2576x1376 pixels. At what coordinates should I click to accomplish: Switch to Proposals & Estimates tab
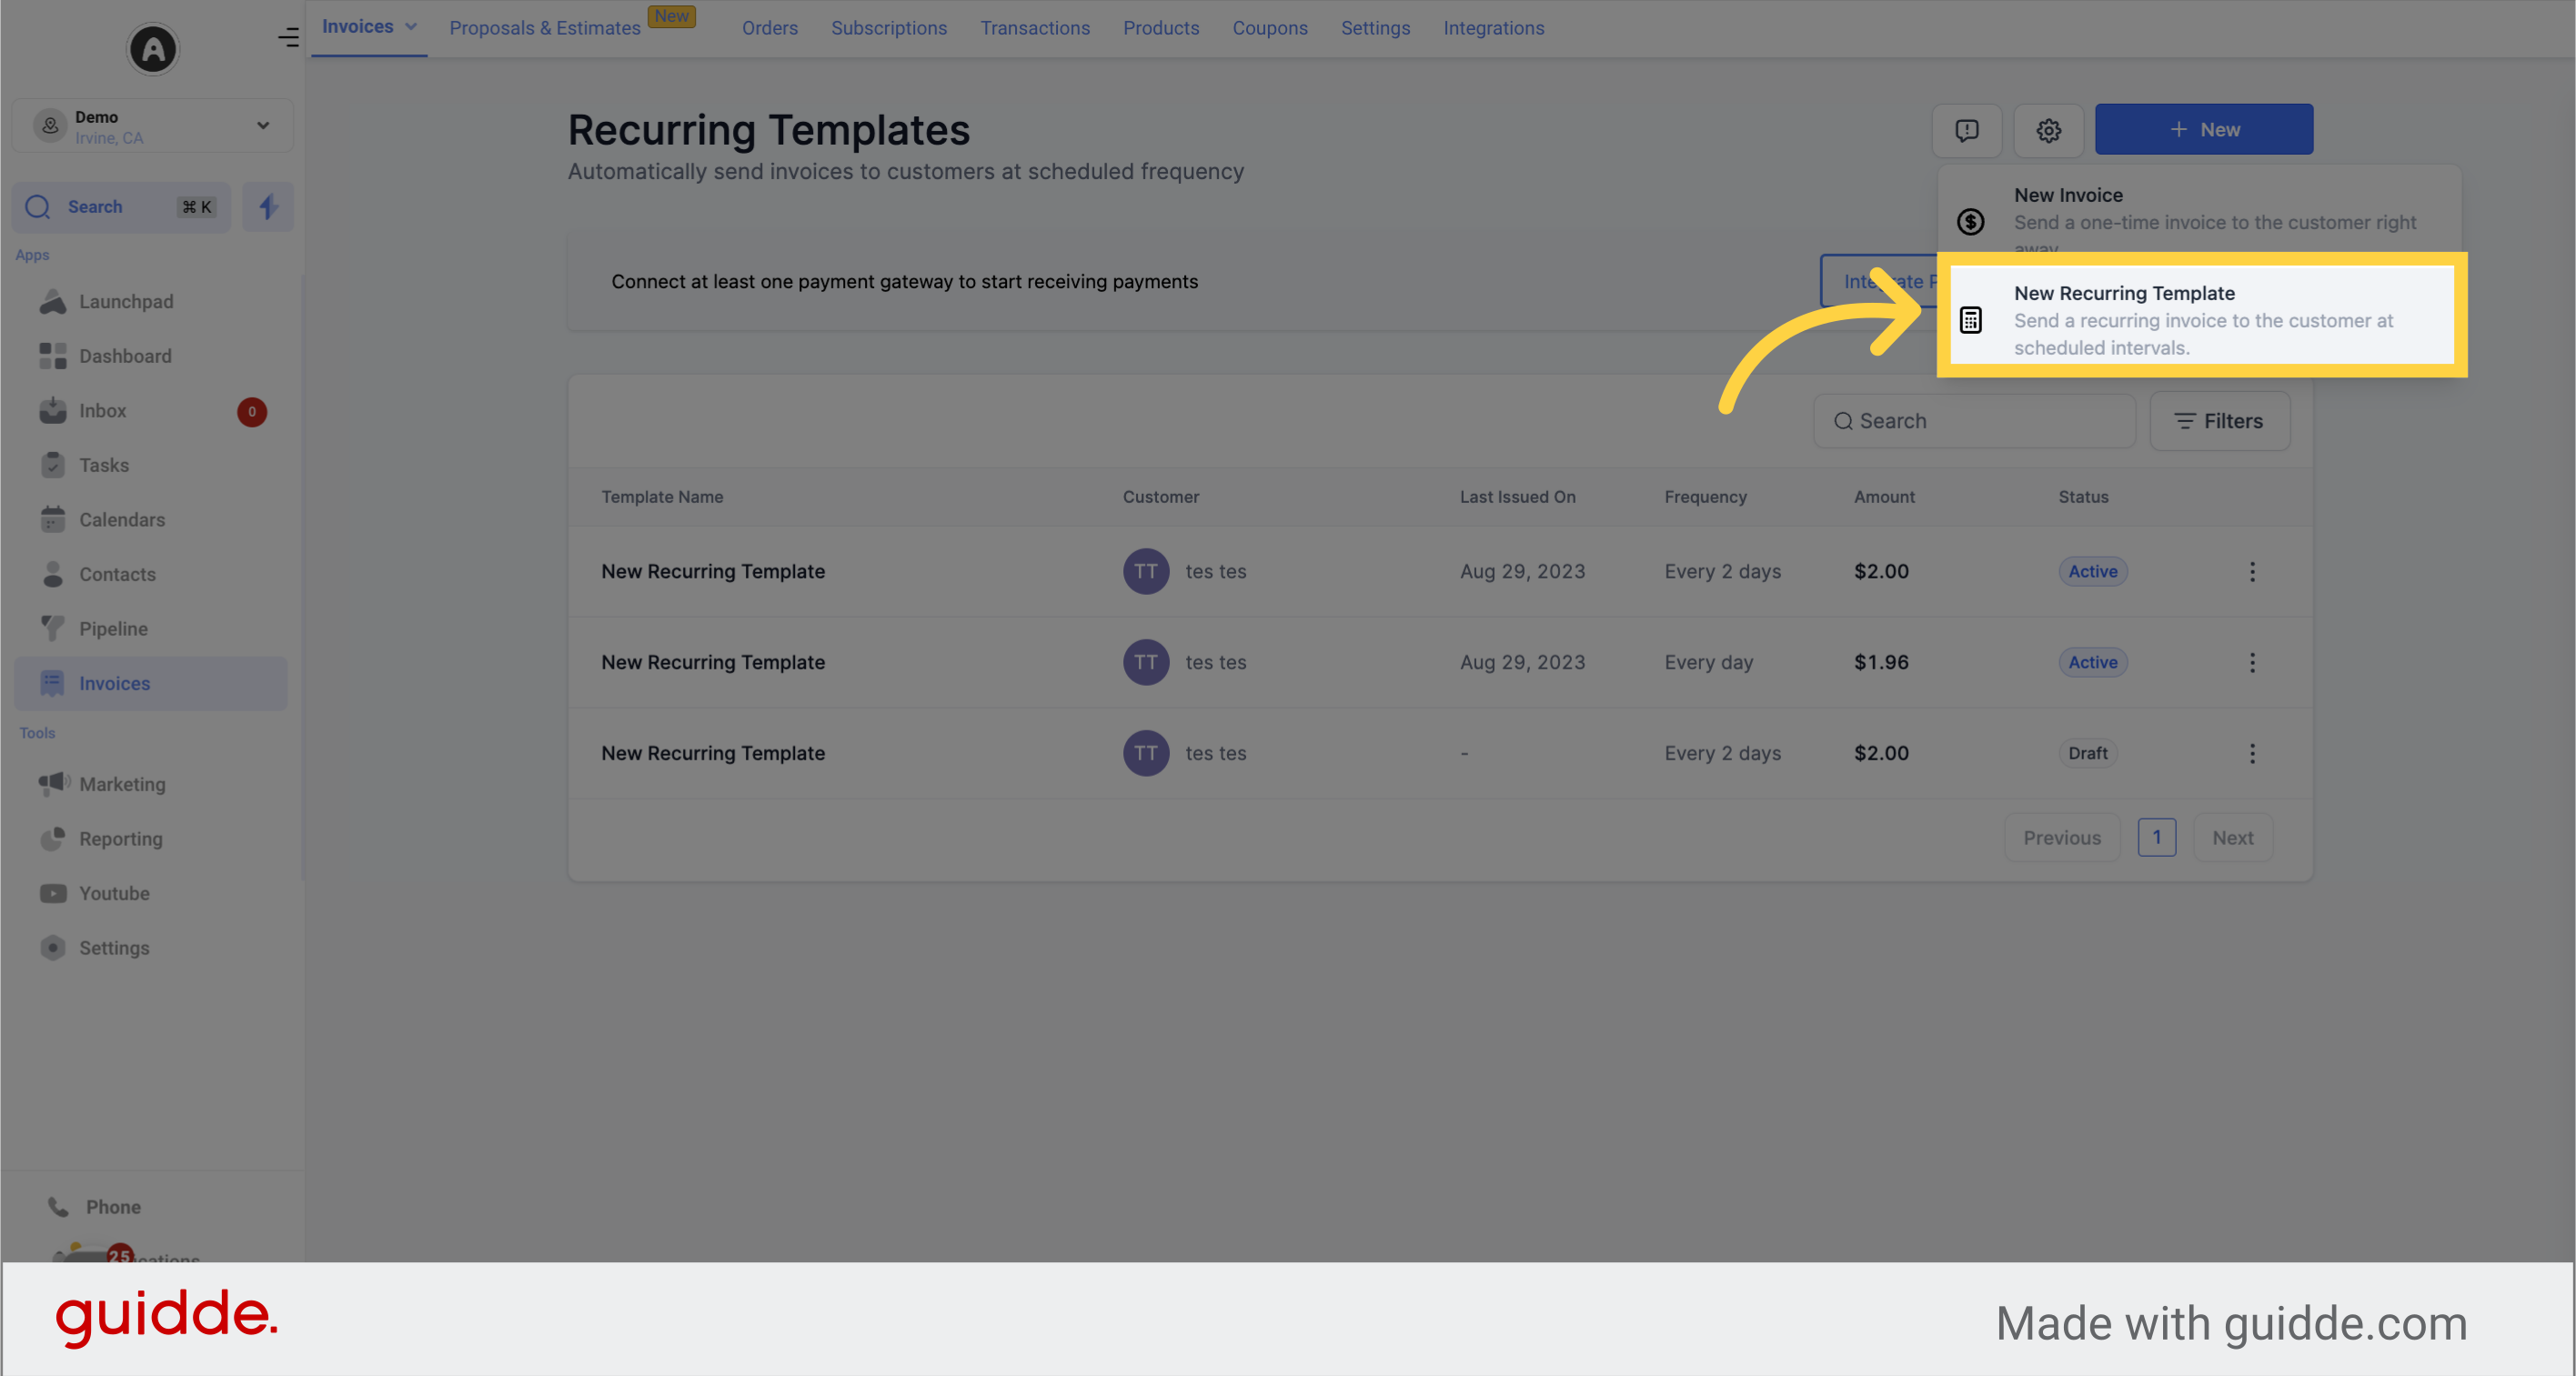pyautogui.click(x=545, y=28)
